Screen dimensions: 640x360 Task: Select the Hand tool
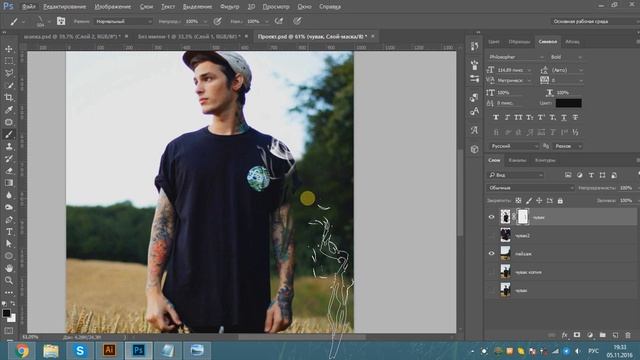click(9, 268)
